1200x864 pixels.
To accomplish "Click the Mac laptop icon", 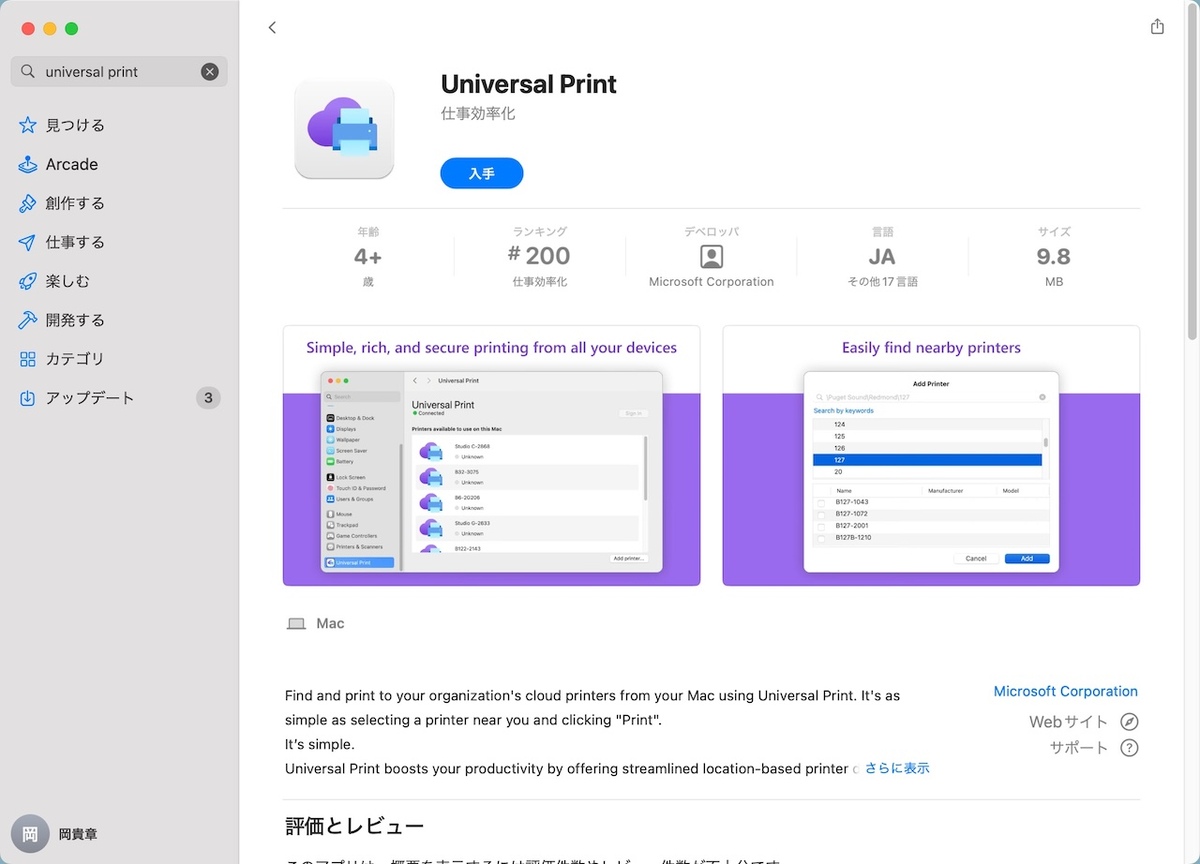I will (x=296, y=624).
